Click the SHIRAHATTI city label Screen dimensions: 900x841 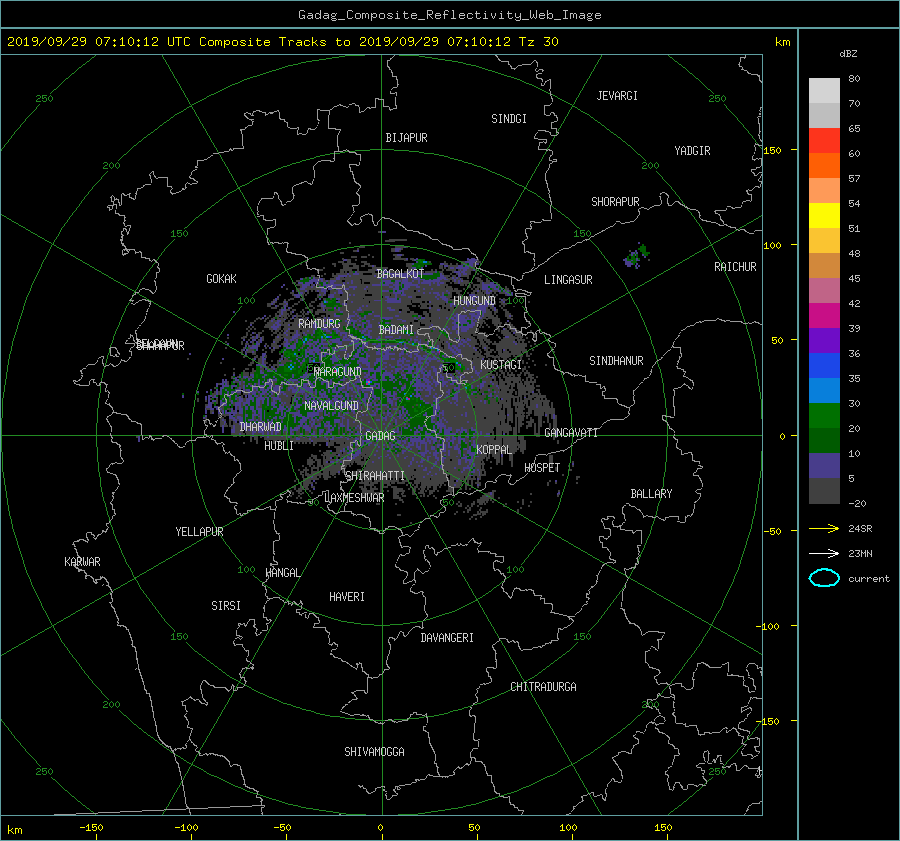pos(375,476)
